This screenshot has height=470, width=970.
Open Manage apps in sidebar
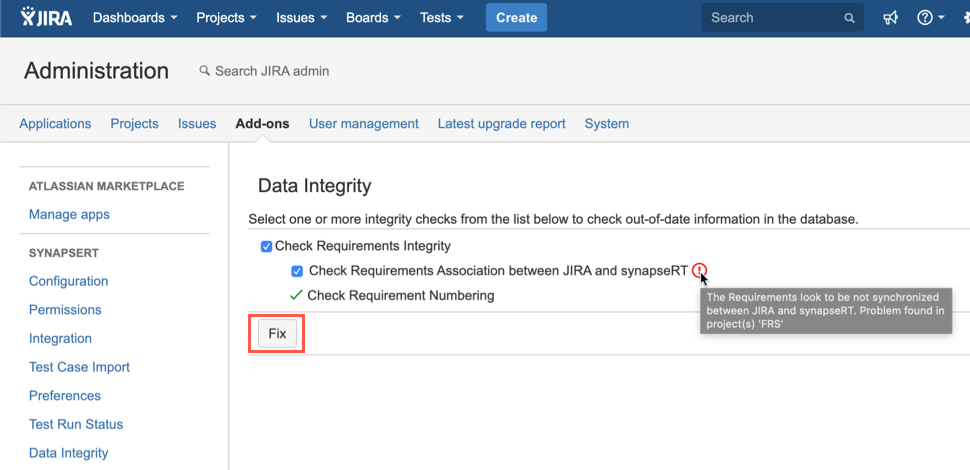click(69, 214)
